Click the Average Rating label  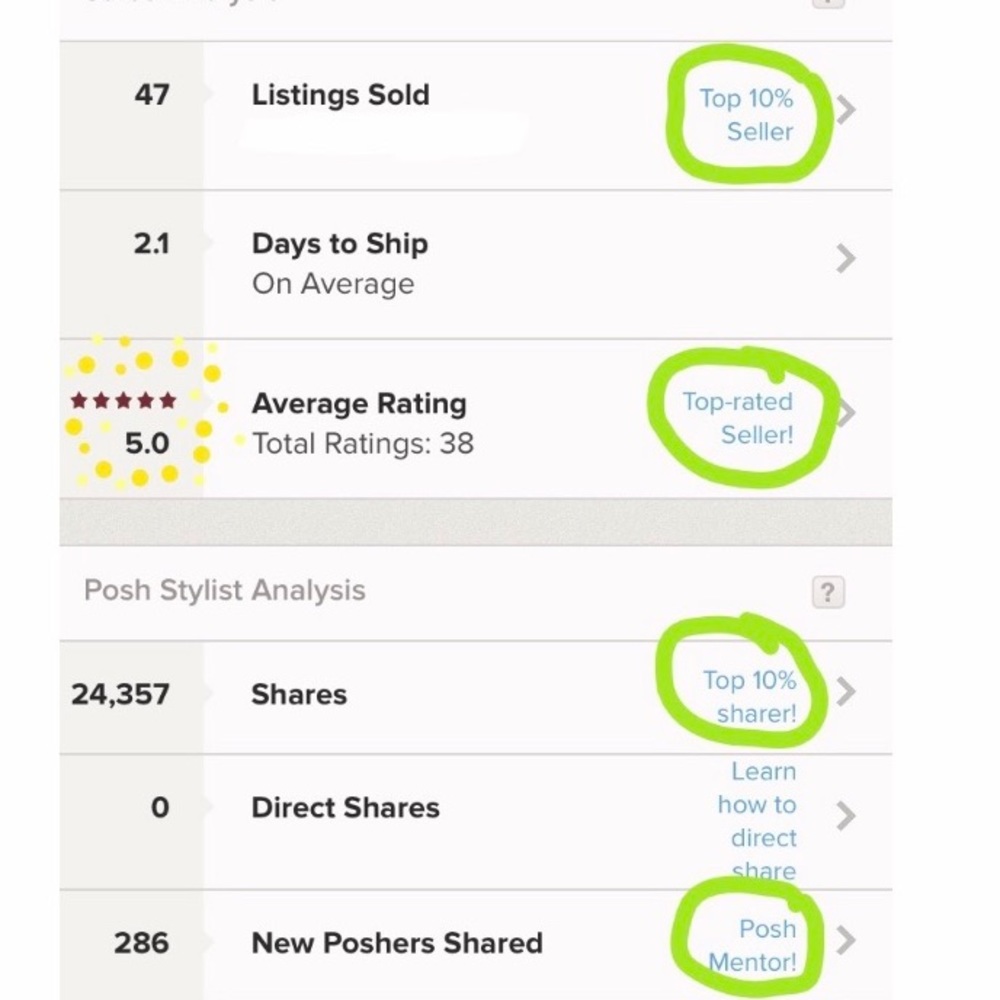tap(359, 404)
